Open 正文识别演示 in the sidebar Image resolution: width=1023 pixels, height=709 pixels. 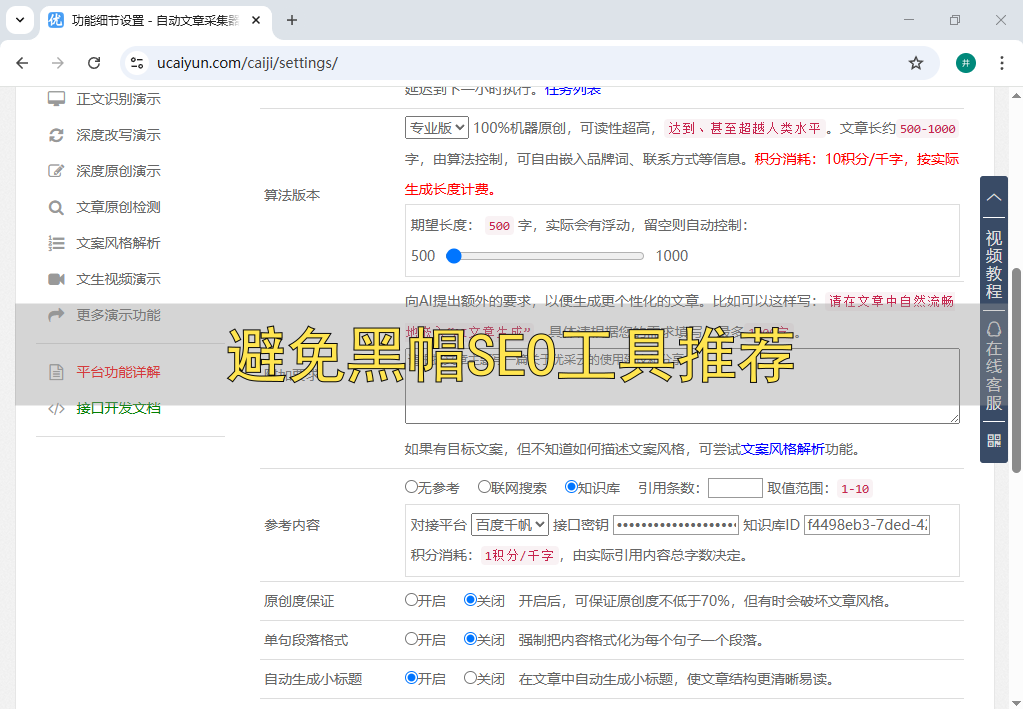[x=118, y=99]
